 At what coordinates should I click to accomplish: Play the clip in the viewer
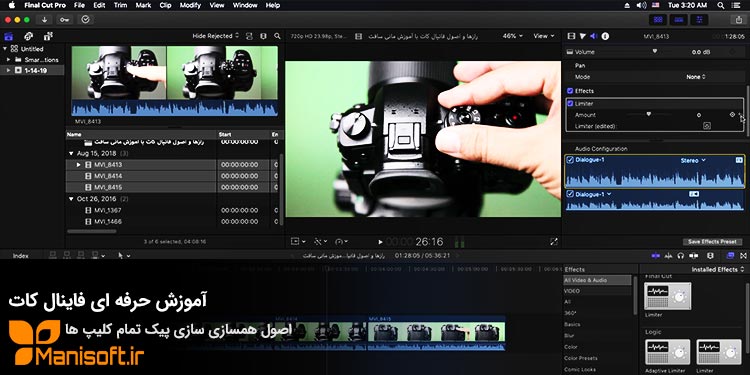(x=380, y=242)
